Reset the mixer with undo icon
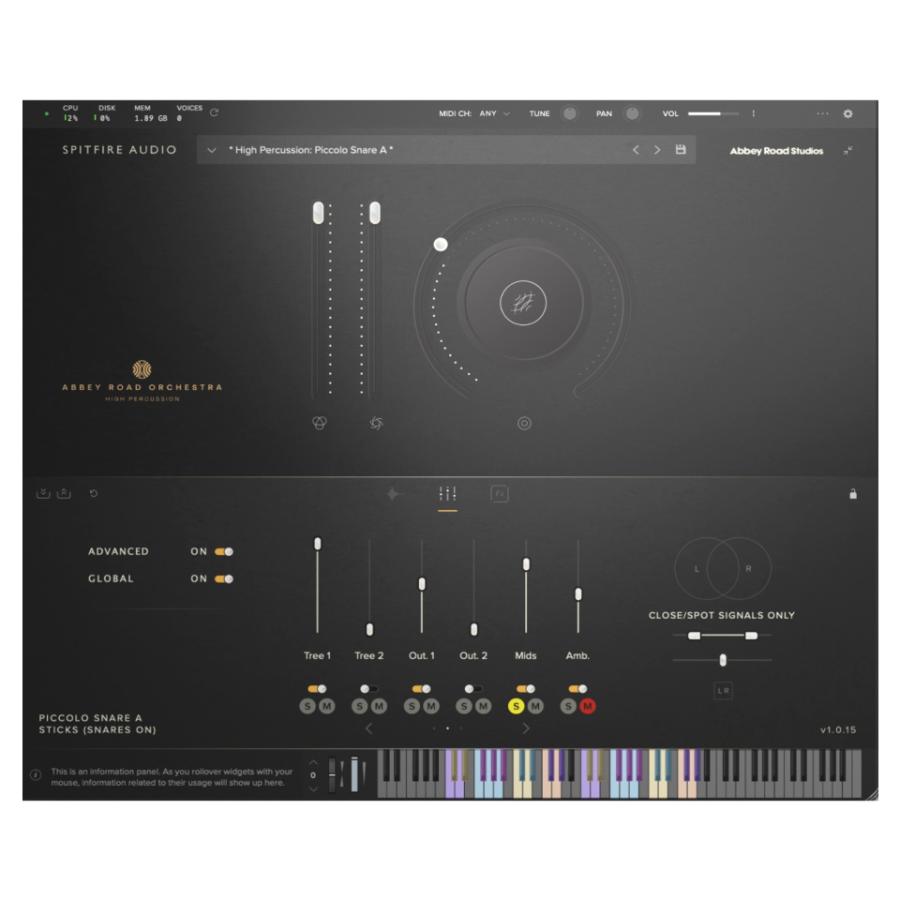This screenshot has width=900, height=900. point(94,493)
